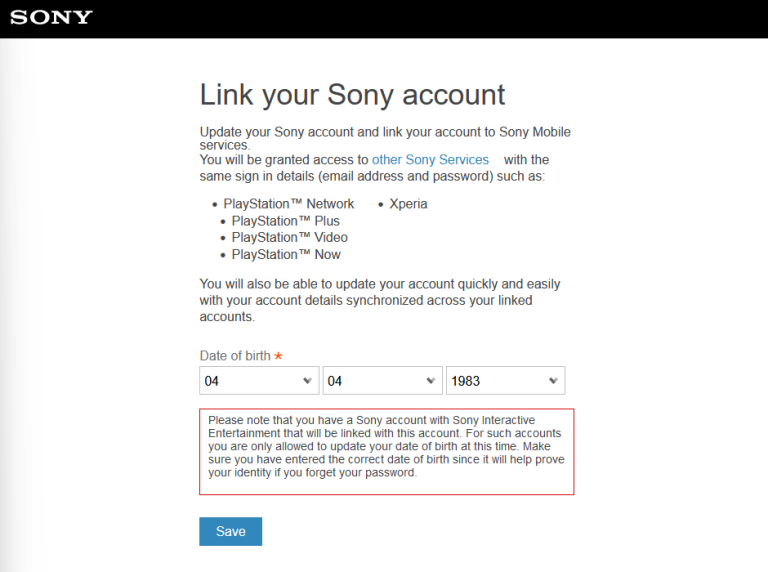768x572 pixels.
Task: Expand the middle date of birth dropdown
Action: (x=382, y=381)
